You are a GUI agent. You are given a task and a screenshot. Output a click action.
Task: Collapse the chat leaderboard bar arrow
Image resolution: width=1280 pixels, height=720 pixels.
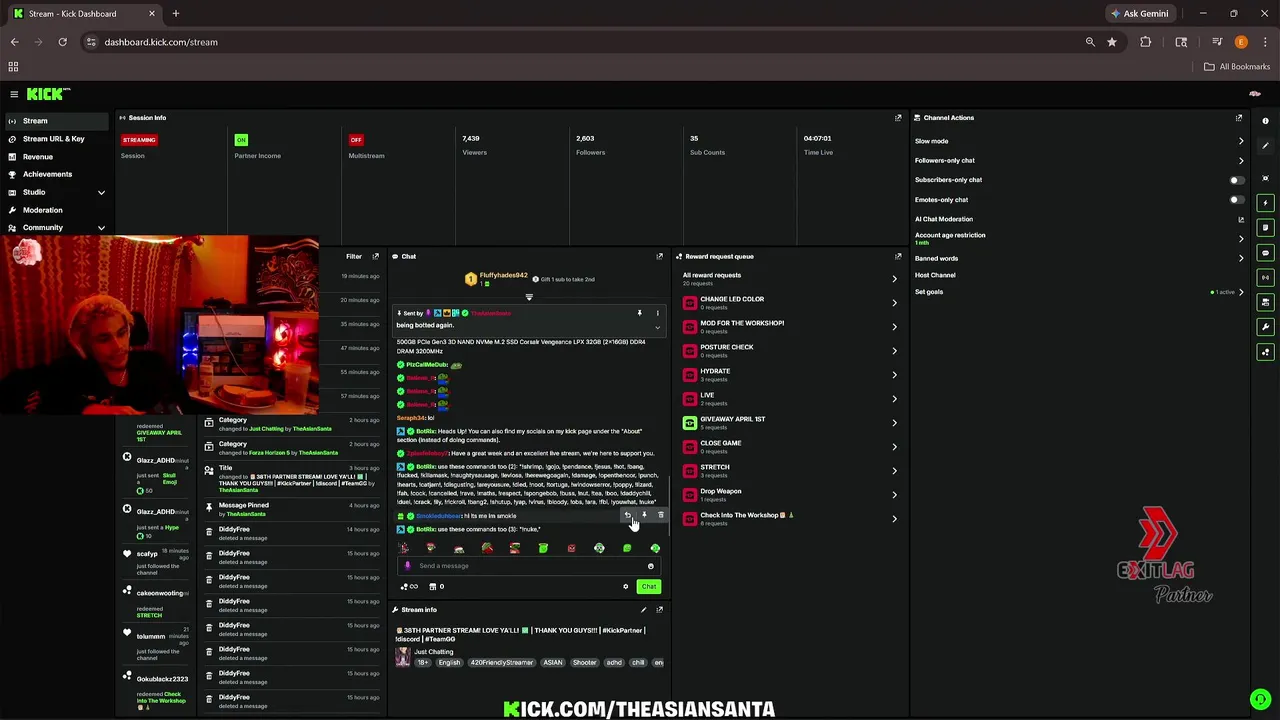click(x=529, y=297)
